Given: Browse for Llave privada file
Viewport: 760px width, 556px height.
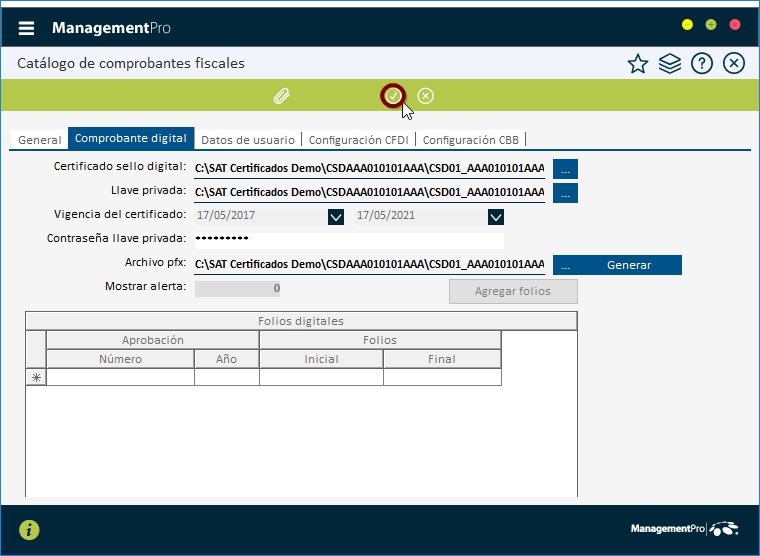Looking at the screenshot, I should coord(565,193).
